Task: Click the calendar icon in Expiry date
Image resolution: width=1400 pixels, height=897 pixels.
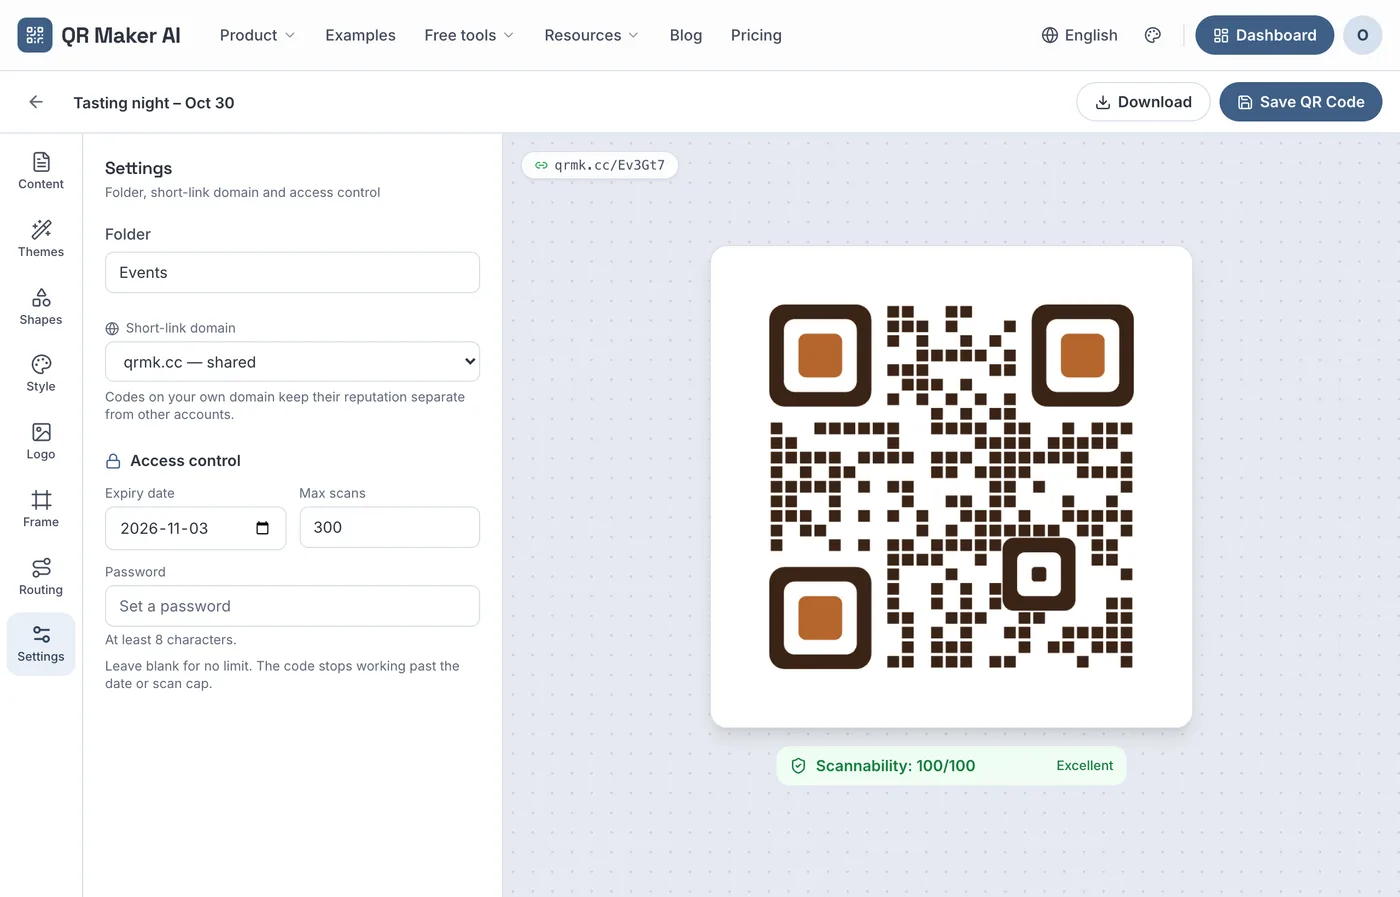Action: 262,528
